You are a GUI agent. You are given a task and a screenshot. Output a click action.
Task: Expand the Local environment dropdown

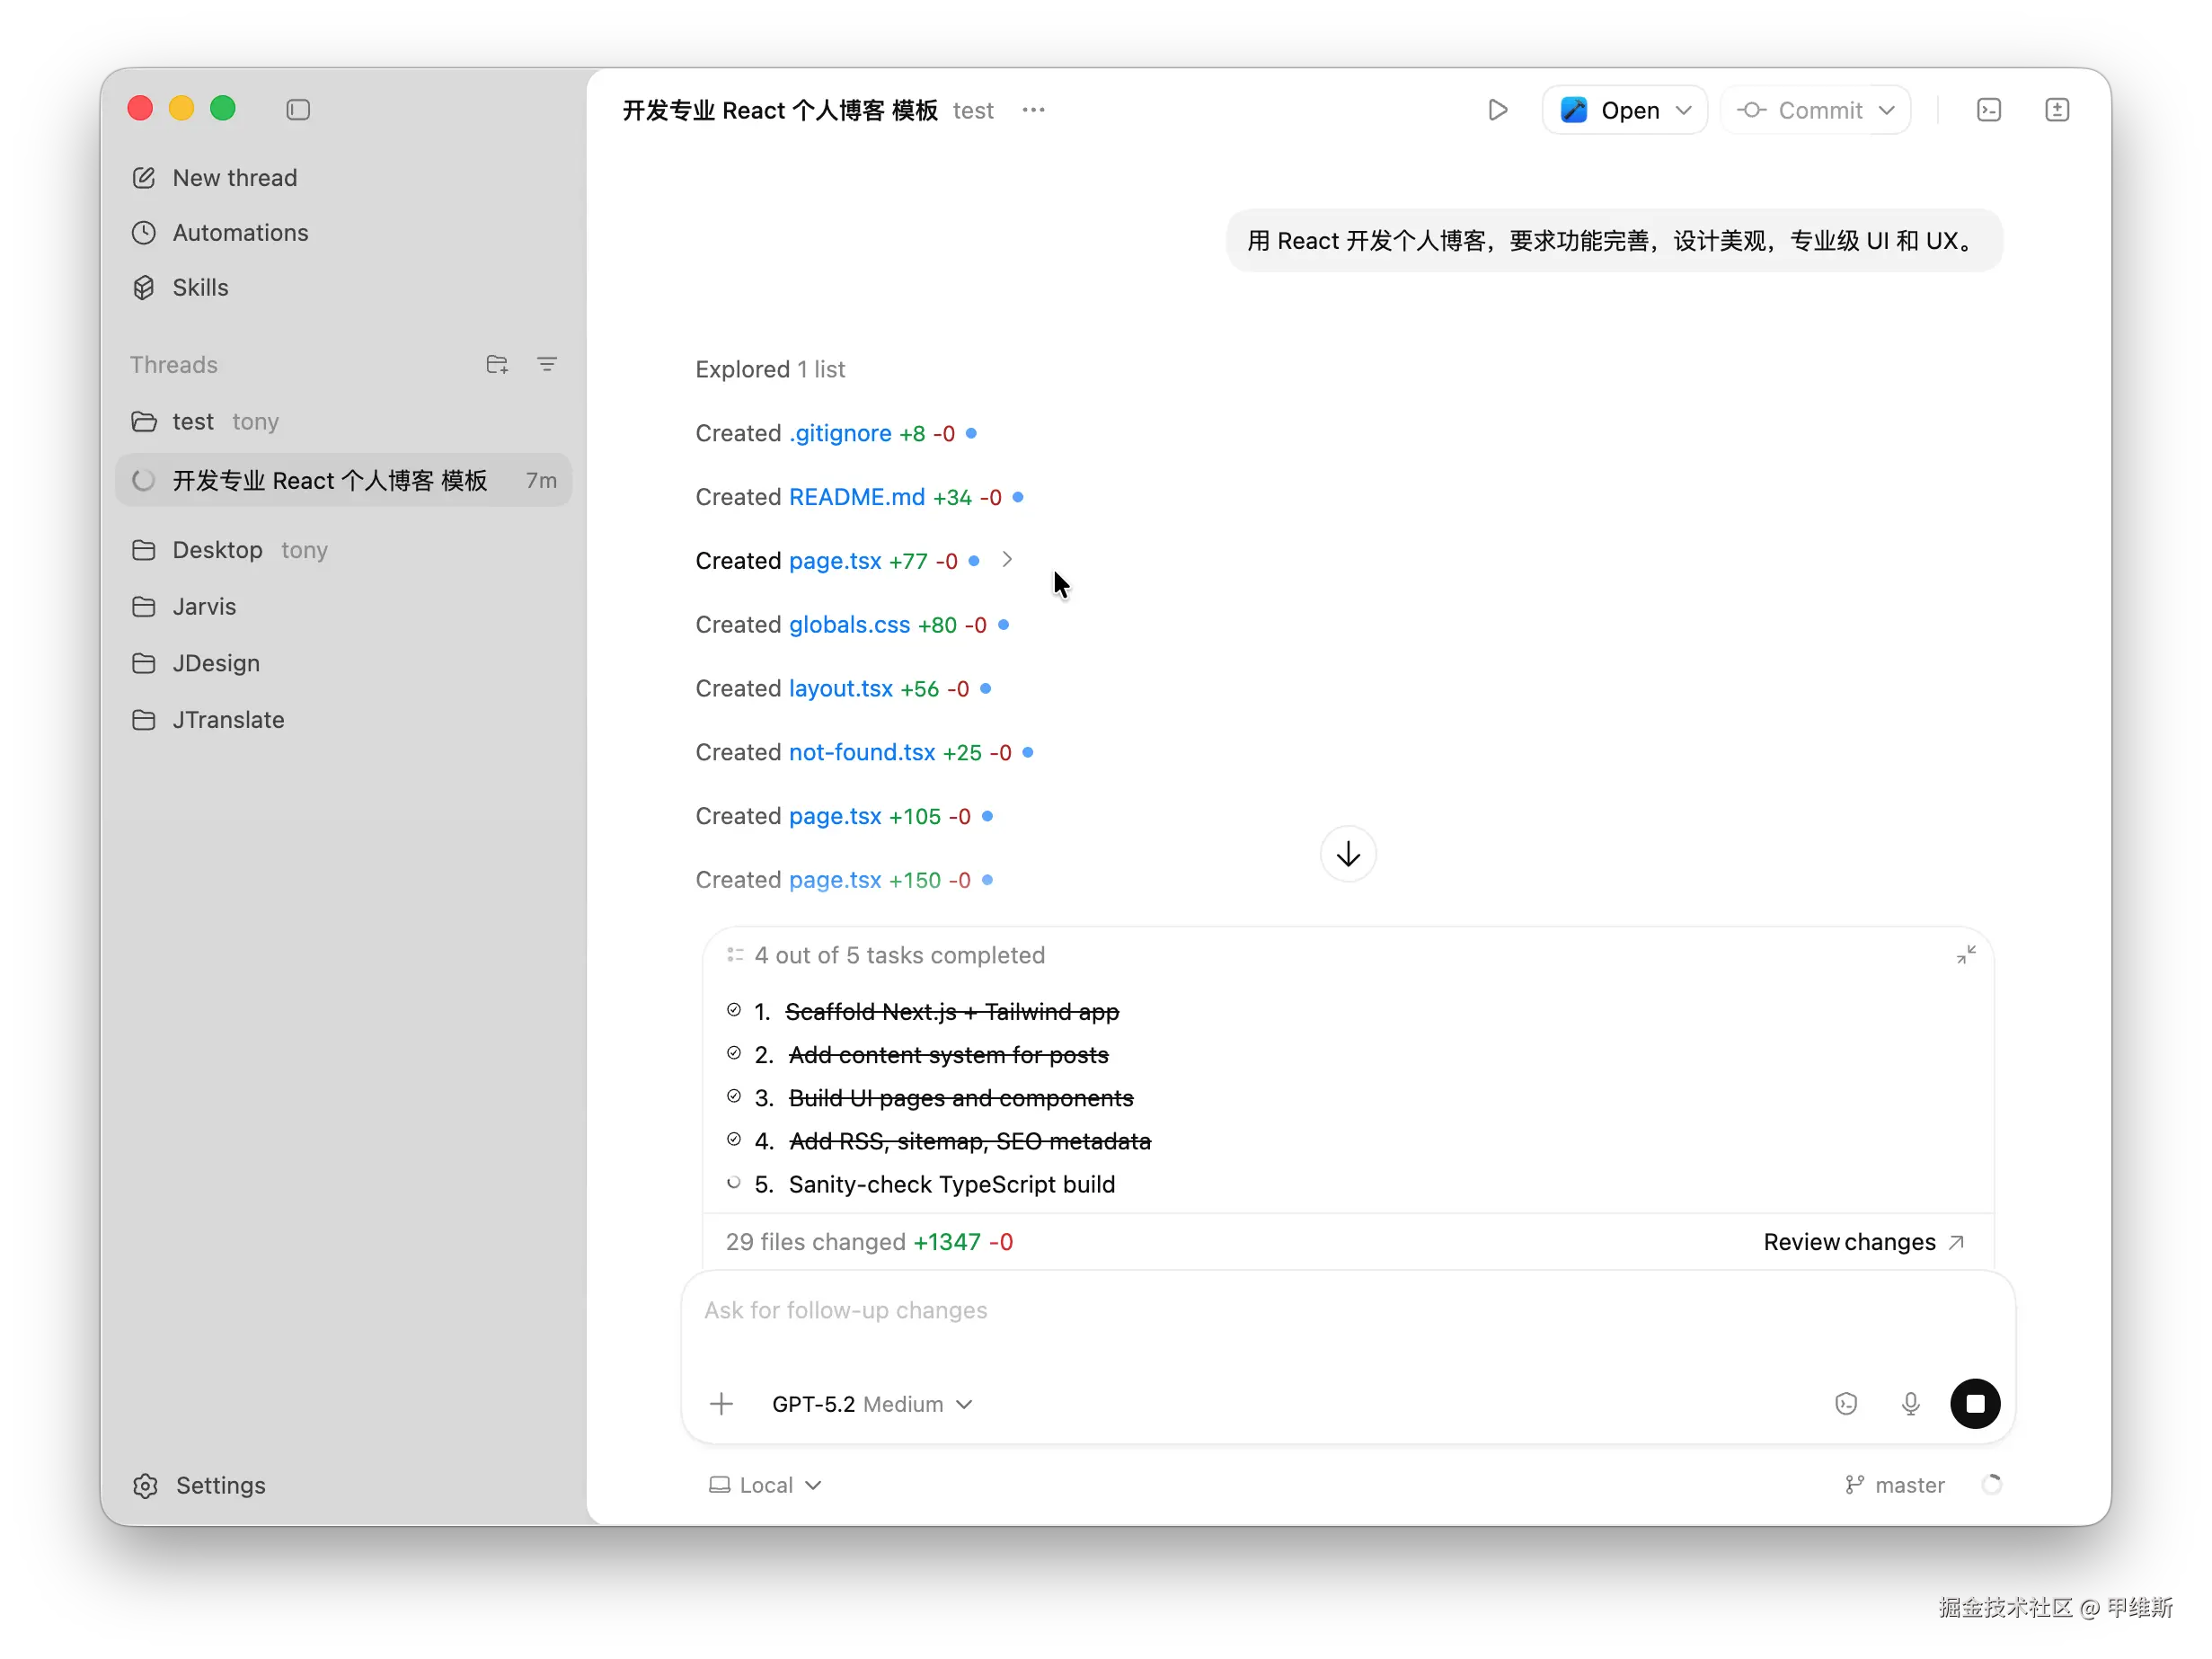coord(766,1485)
